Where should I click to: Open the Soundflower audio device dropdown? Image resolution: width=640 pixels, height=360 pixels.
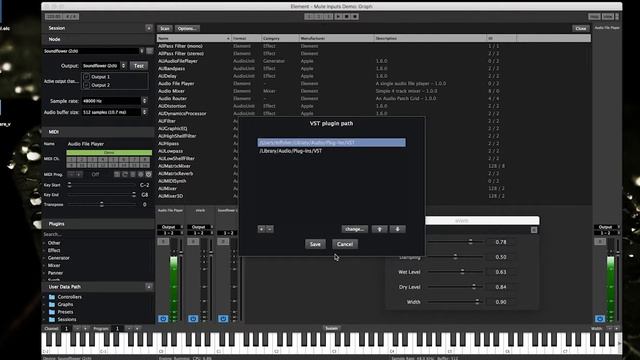pyautogui.click(x=93, y=51)
